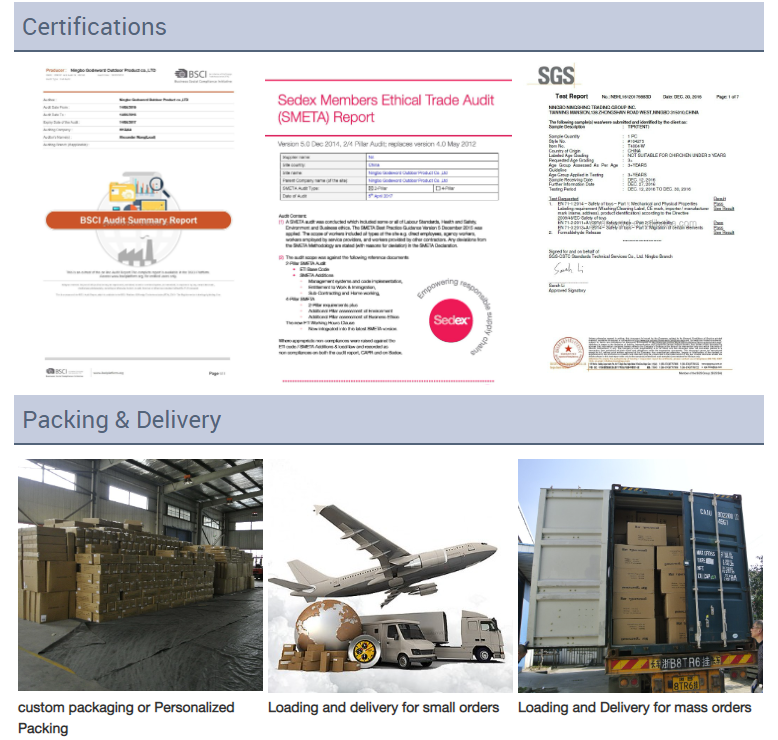
Task: Select the 'Loading and Delivery for mass orders' caption
Action: [635, 707]
